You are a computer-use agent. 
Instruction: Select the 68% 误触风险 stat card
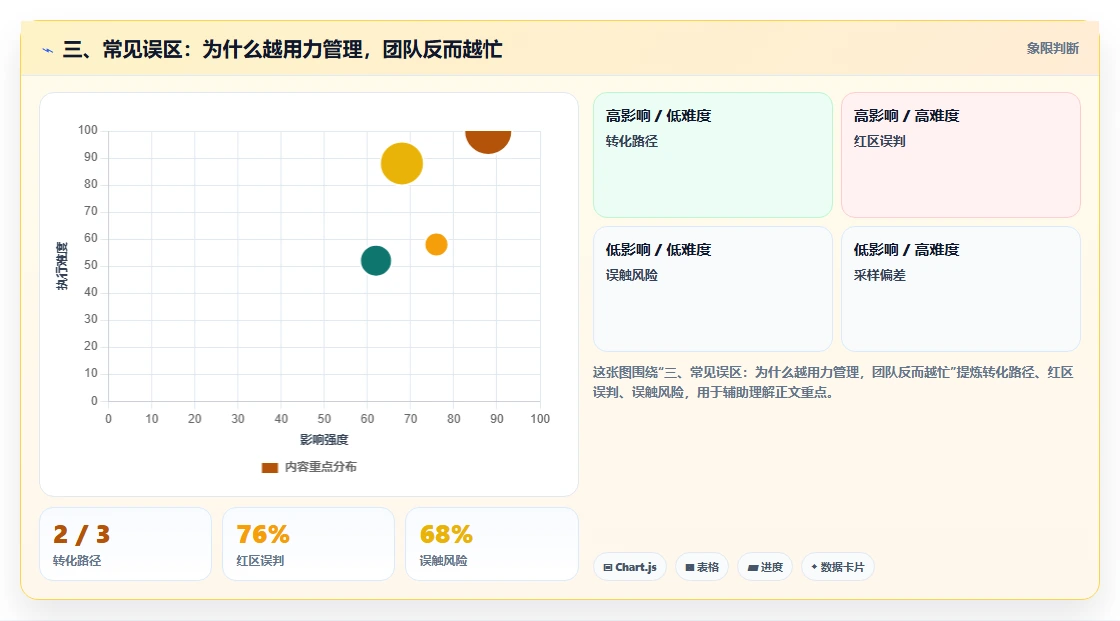click(x=491, y=545)
